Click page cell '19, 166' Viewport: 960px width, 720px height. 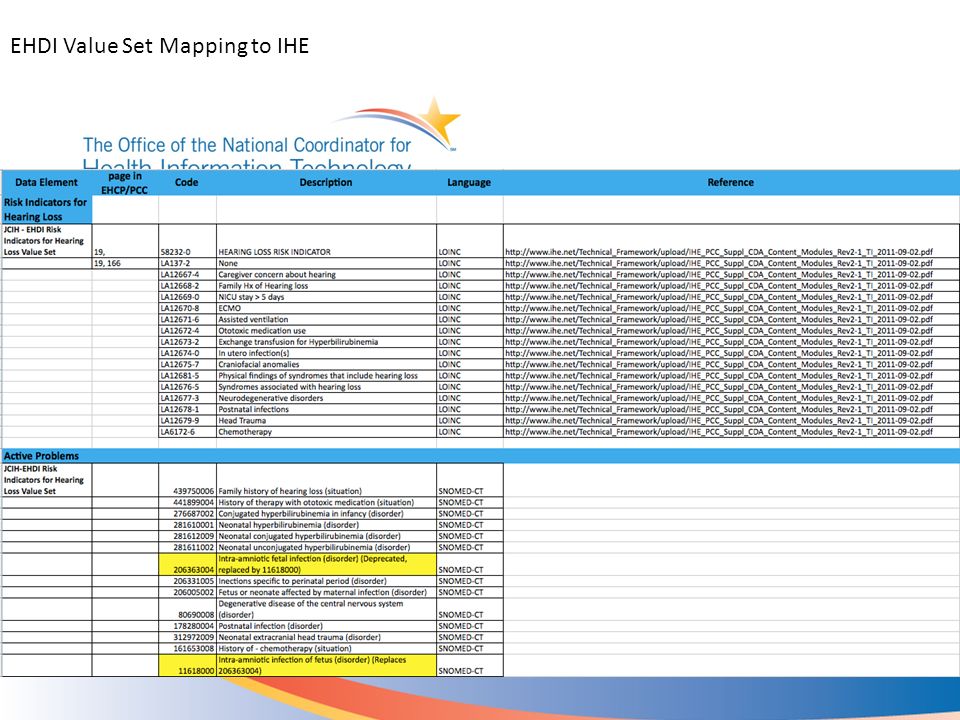(x=125, y=263)
